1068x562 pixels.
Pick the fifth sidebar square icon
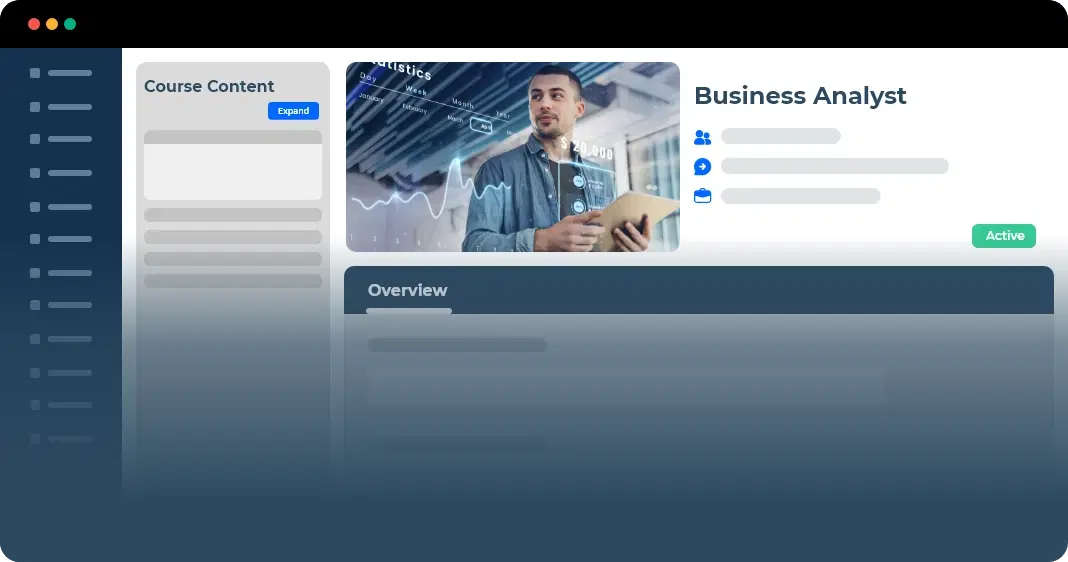[35, 206]
